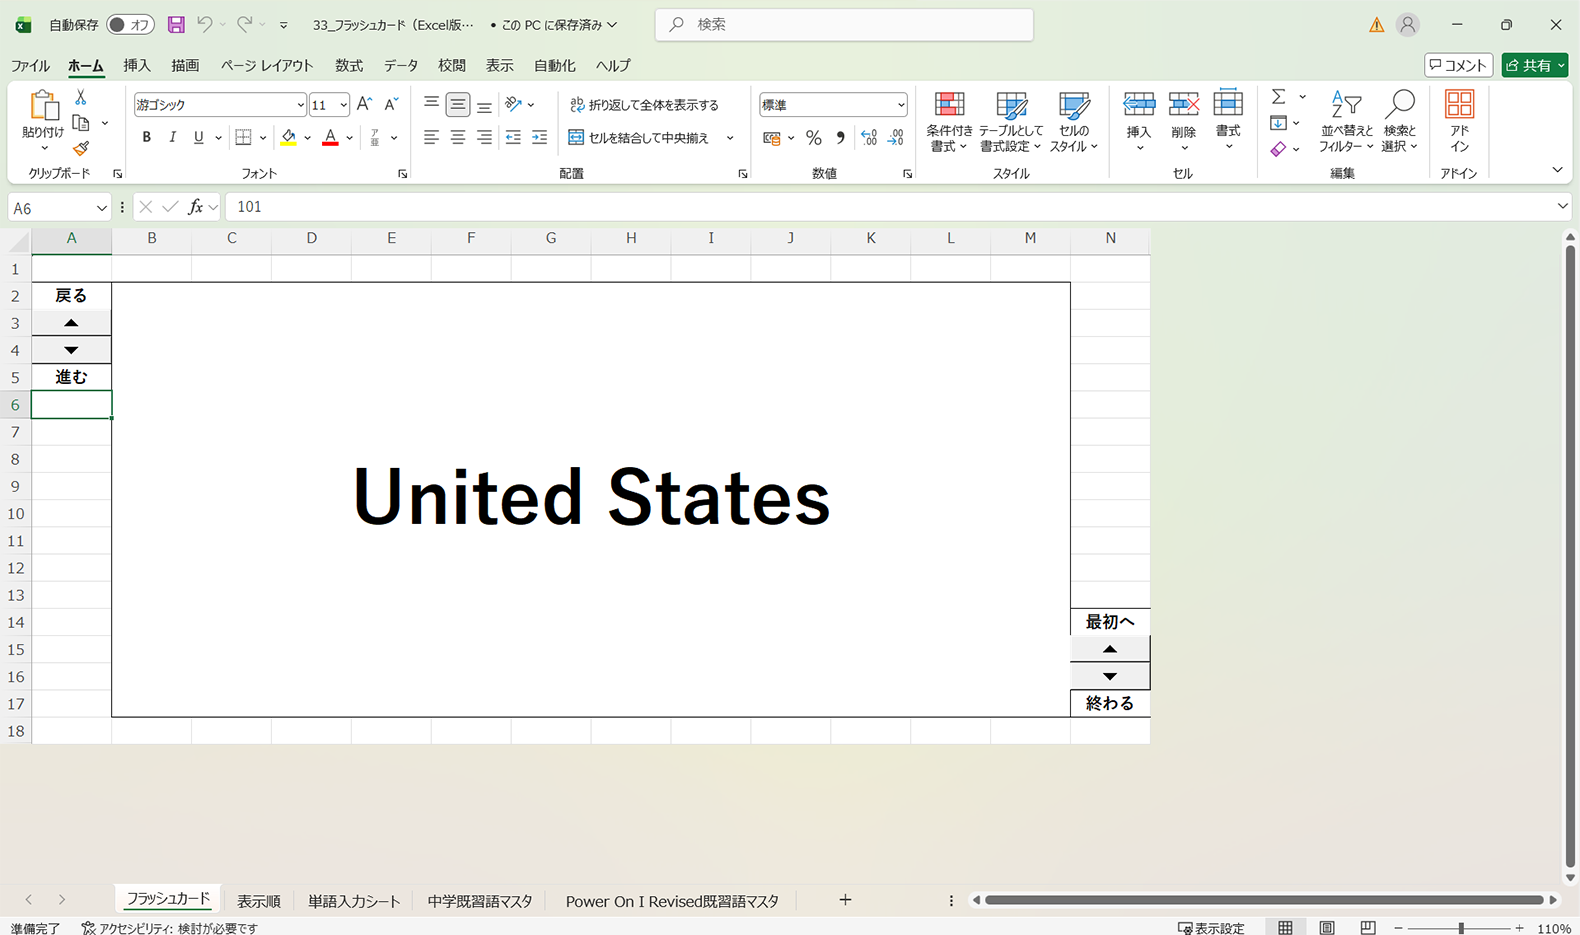1580x935 pixels.
Task: Click the Comments button
Action: 1458,66
